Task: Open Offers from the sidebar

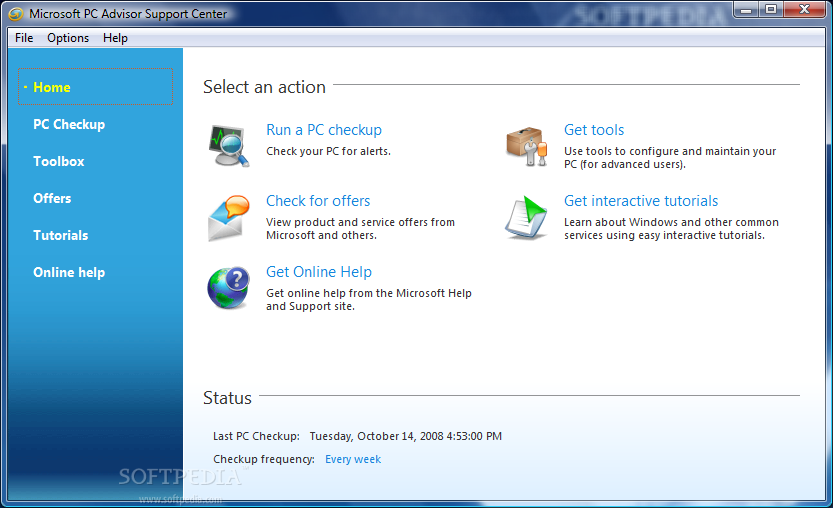Action: (52, 198)
